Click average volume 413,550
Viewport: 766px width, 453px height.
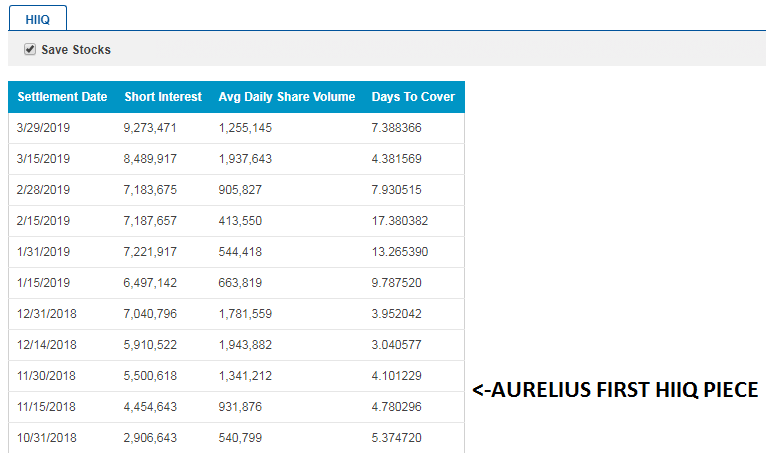240,221
